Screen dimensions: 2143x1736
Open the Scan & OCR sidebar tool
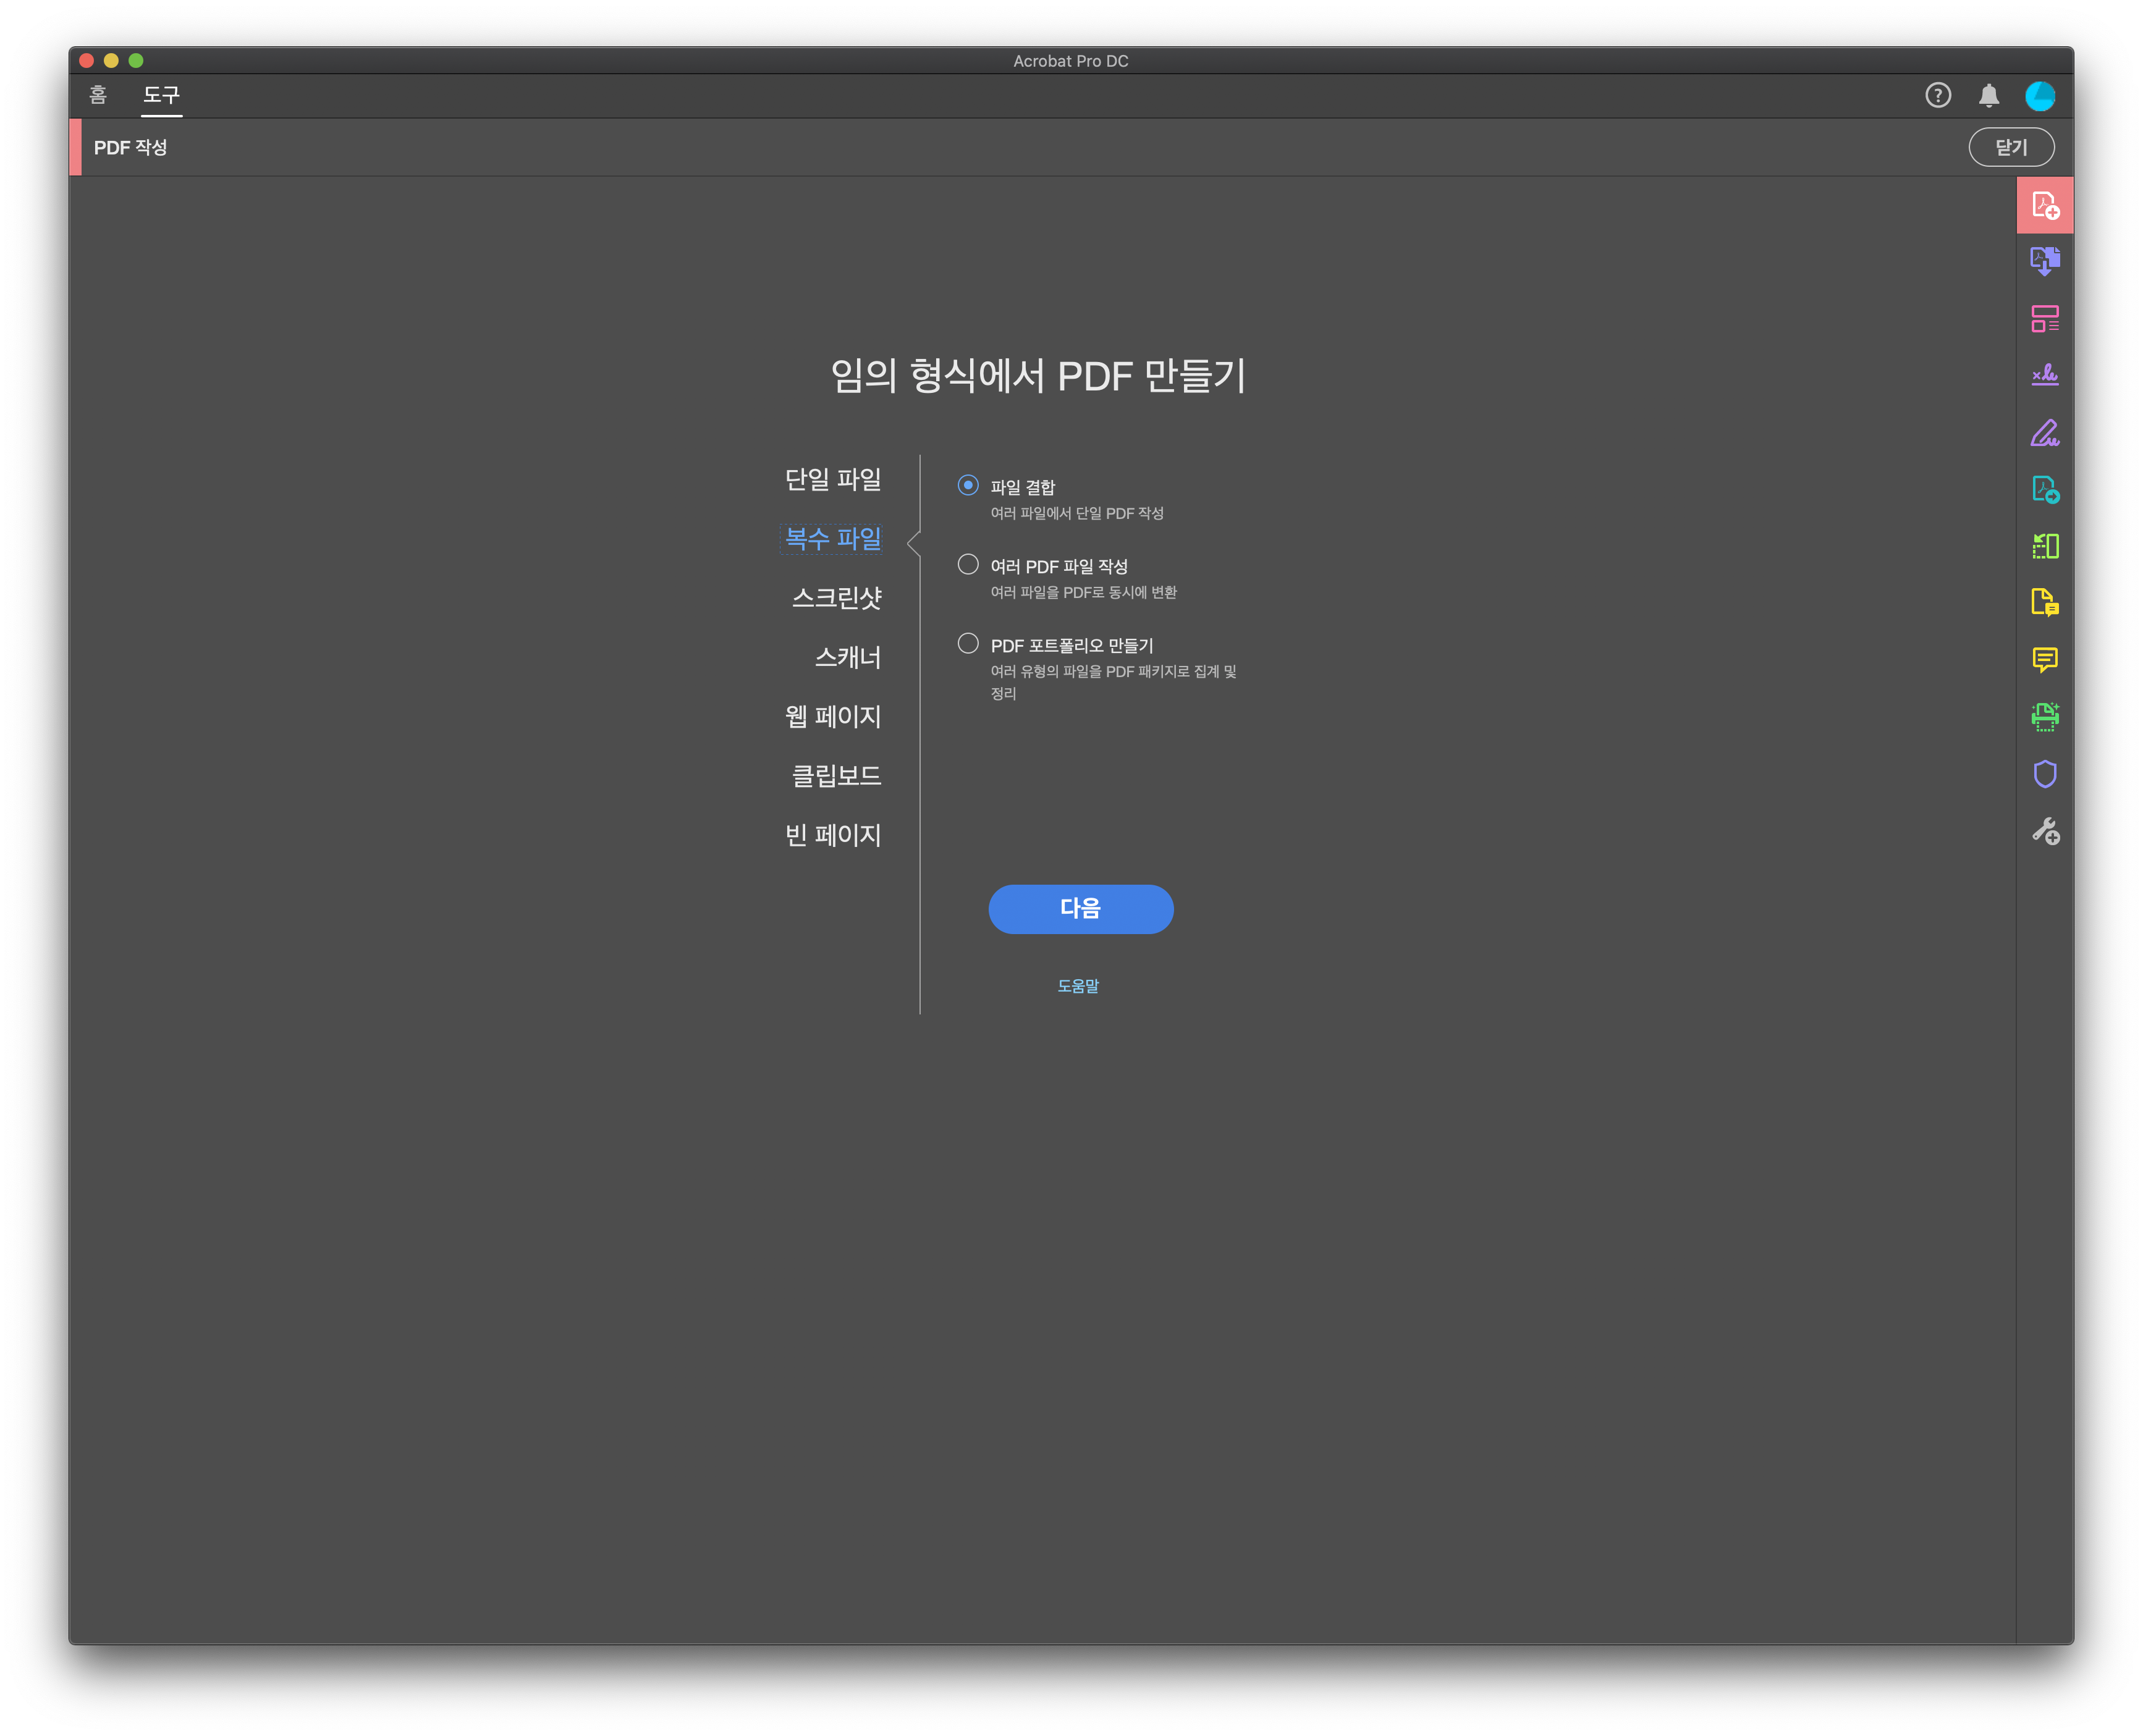coord(2044,716)
